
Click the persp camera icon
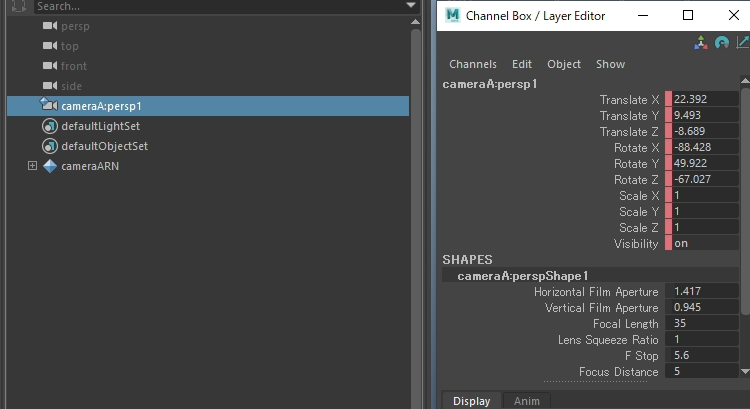[50, 26]
